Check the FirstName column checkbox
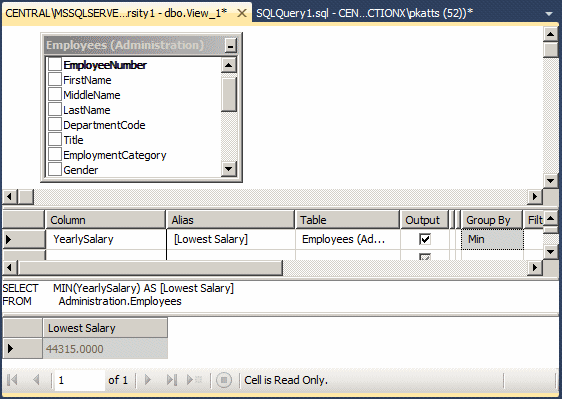Image resolution: width=562 pixels, height=399 pixels. coord(54,80)
